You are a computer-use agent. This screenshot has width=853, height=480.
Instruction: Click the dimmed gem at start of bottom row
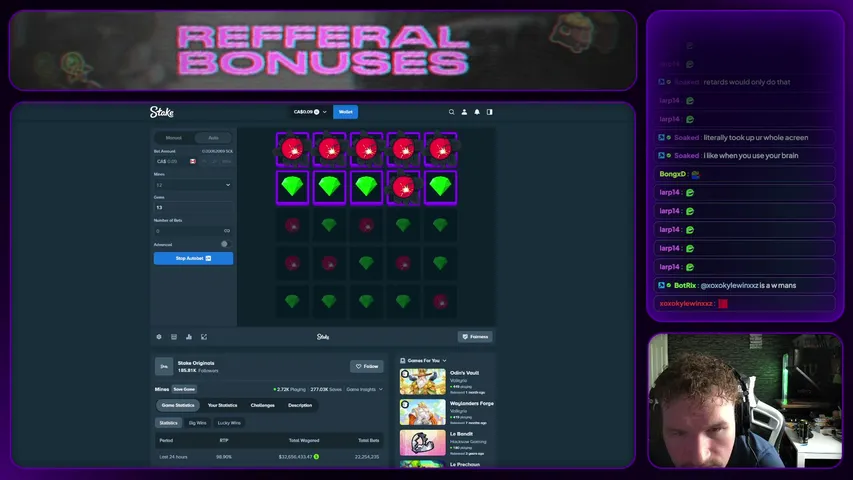pyautogui.click(x=292, y=301)
